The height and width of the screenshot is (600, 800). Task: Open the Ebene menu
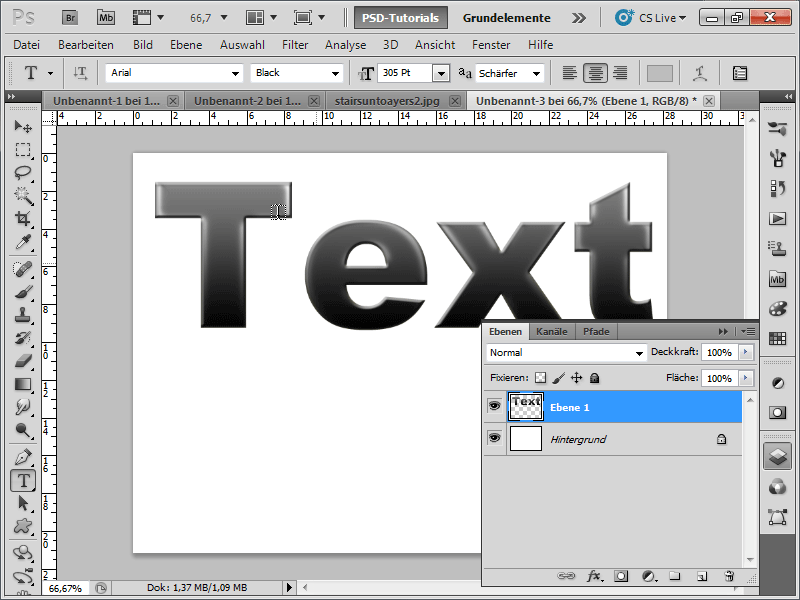point(186,45)
